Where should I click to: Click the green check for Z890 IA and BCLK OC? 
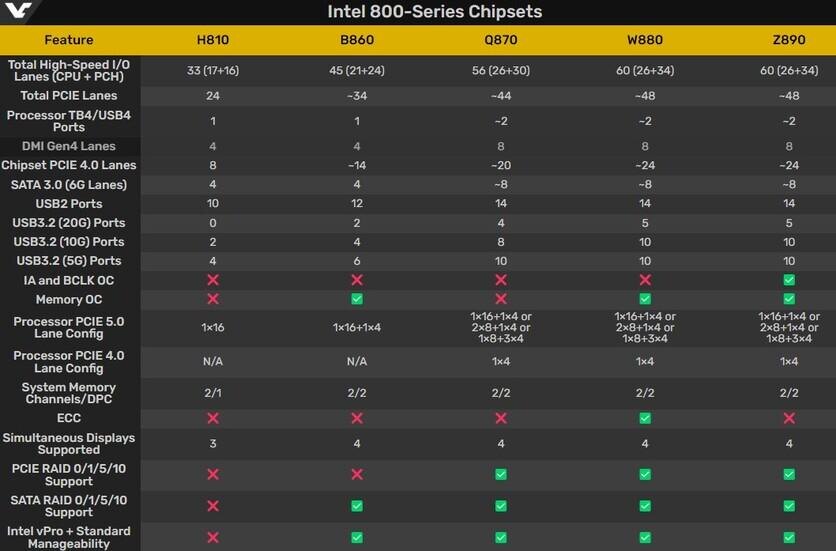789,280
